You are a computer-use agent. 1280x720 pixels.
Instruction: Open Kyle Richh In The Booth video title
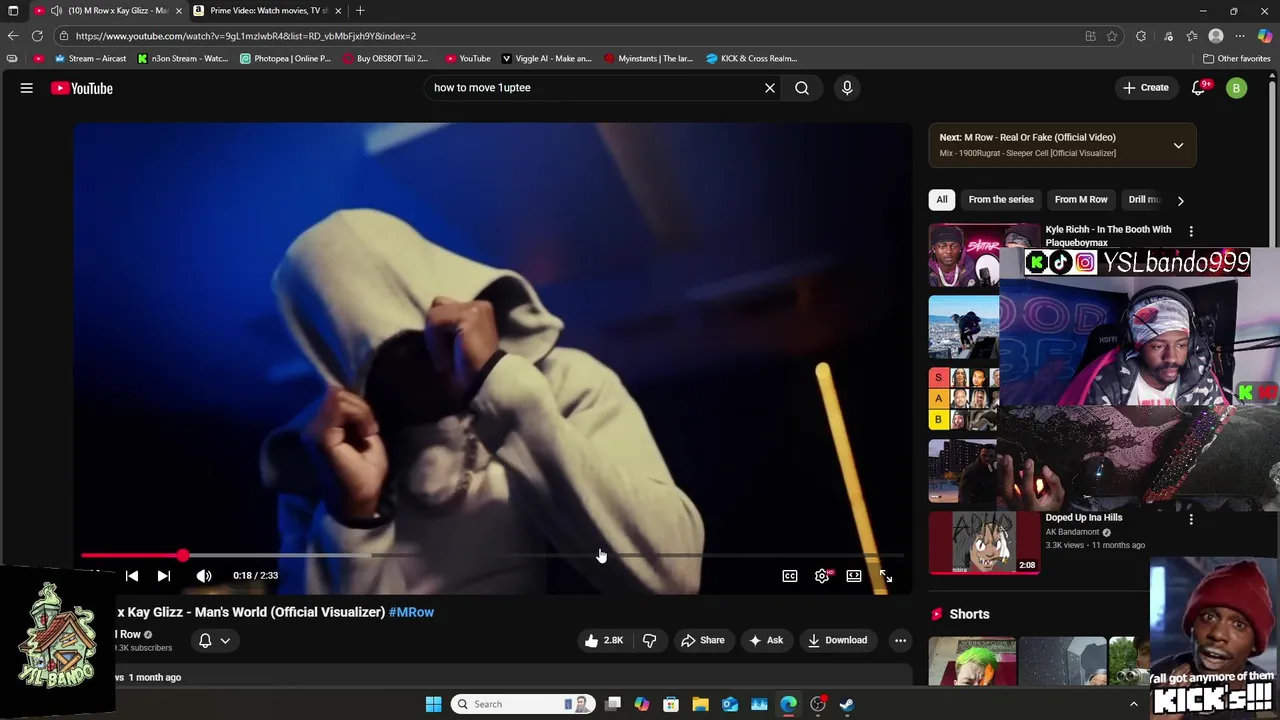pos(1108,236)
